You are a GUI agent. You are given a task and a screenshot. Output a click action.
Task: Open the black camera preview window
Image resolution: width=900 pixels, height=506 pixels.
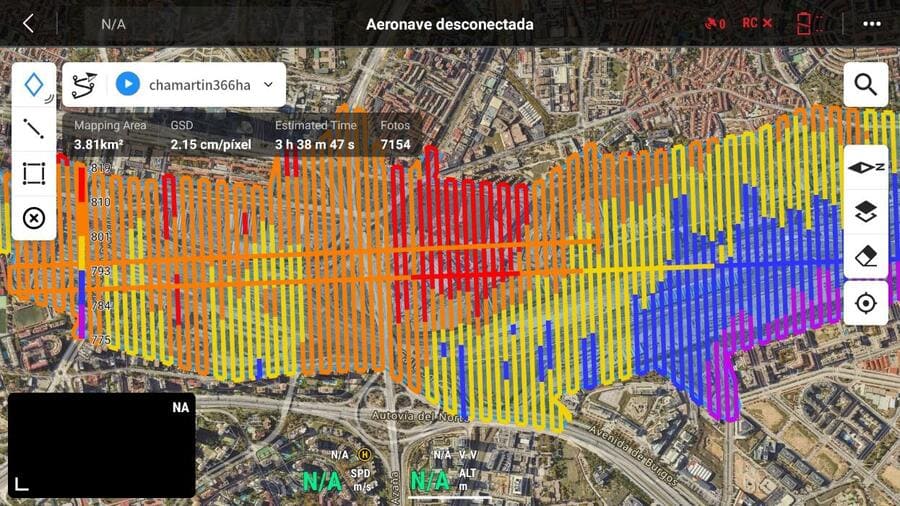[x=102, y=445]
